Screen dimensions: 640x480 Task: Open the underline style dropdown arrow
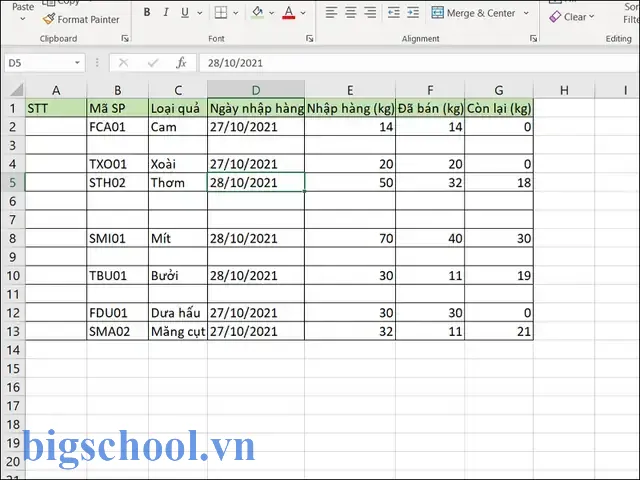[x=200, y=13]
